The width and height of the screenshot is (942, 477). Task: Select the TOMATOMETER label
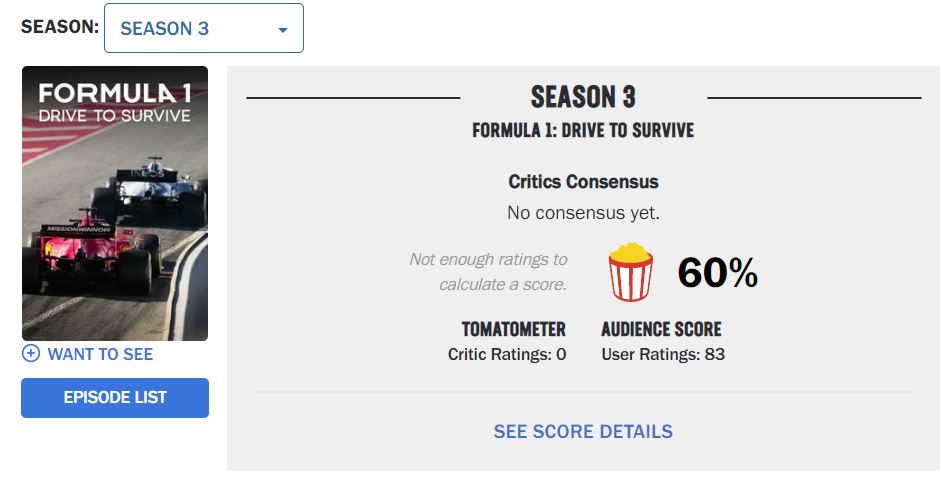click(513, 329)
